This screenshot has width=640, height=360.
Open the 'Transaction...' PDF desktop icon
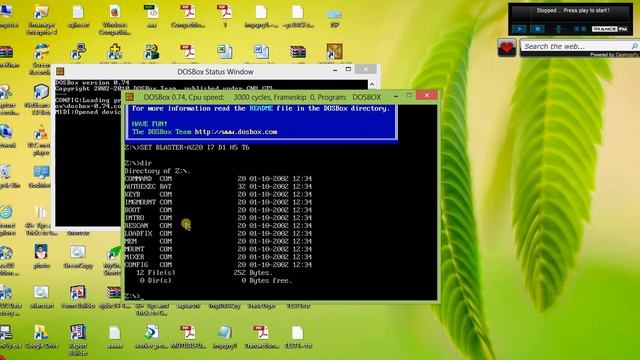tap(260, 337)
